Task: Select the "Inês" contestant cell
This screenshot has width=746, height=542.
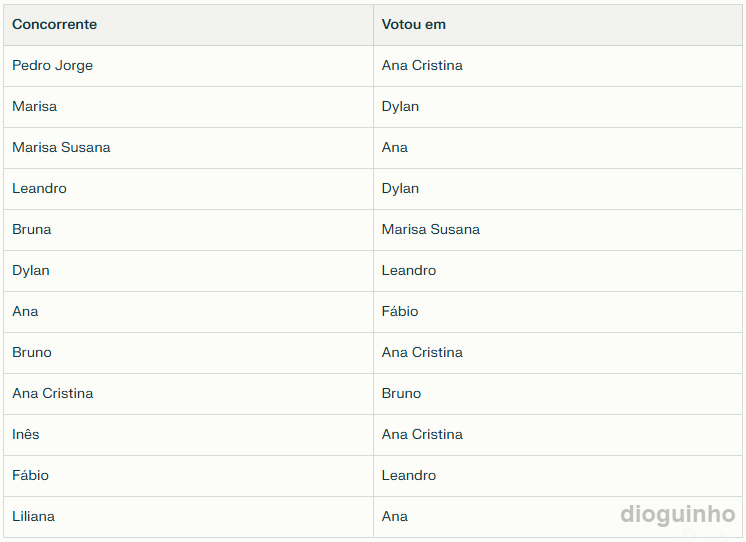Action: click(x=26, y=434)
